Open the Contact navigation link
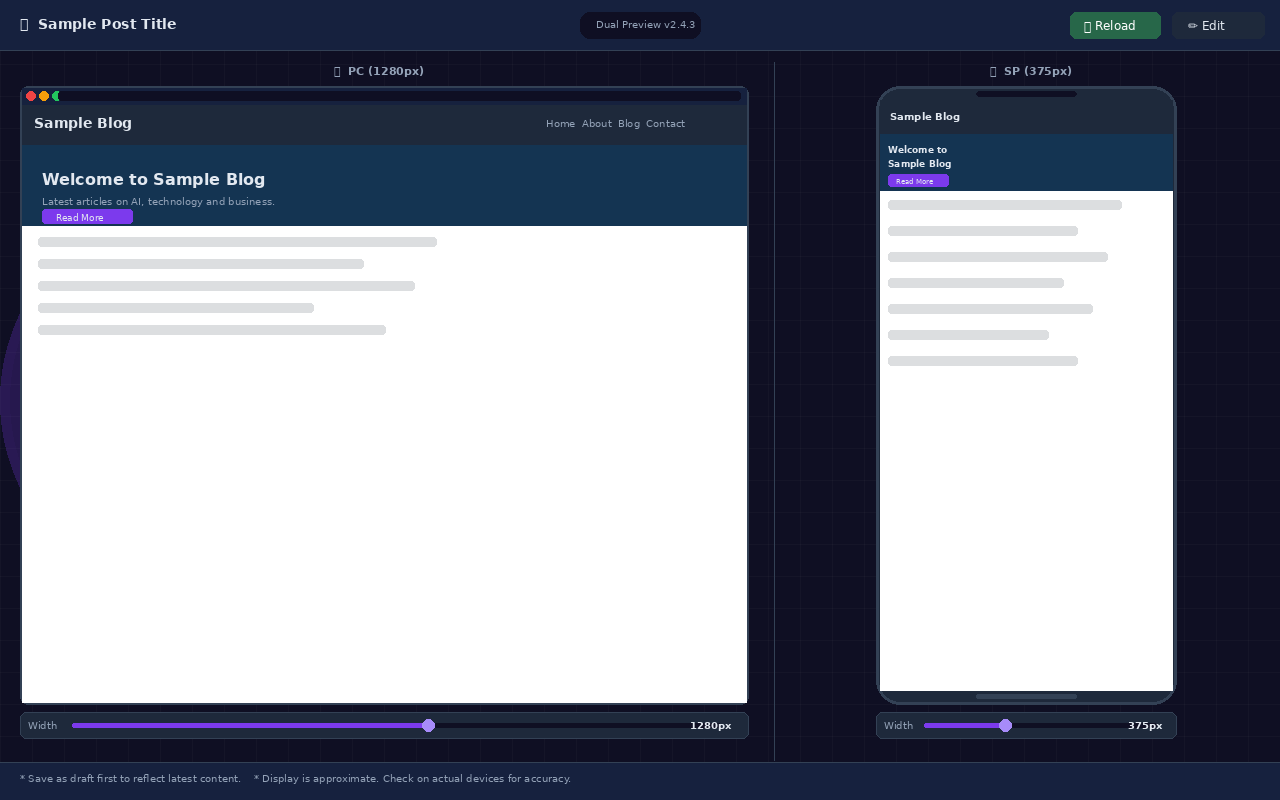 [665, 123]
